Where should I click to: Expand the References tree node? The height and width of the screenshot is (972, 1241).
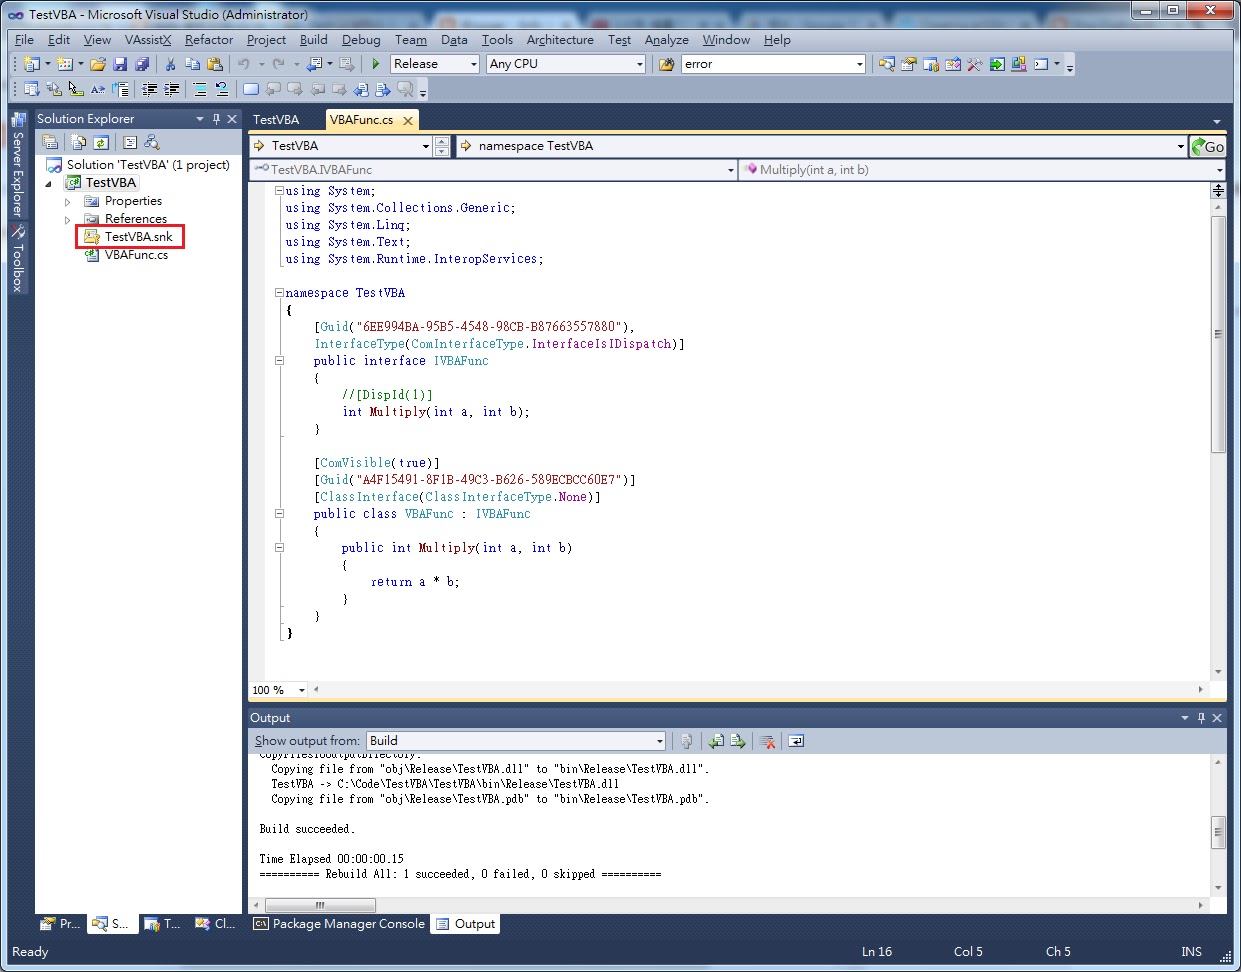click(x=68, y=220)
